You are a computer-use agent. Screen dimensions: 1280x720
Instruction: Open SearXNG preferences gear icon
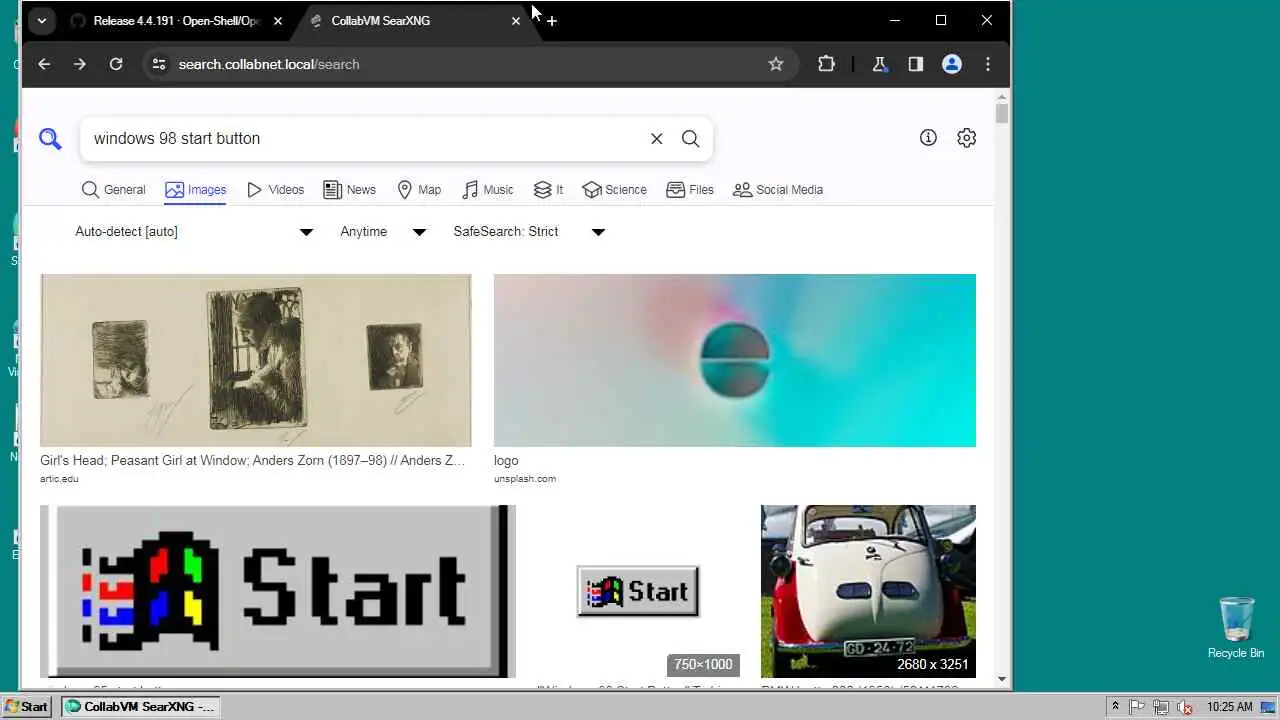[966, 138]
